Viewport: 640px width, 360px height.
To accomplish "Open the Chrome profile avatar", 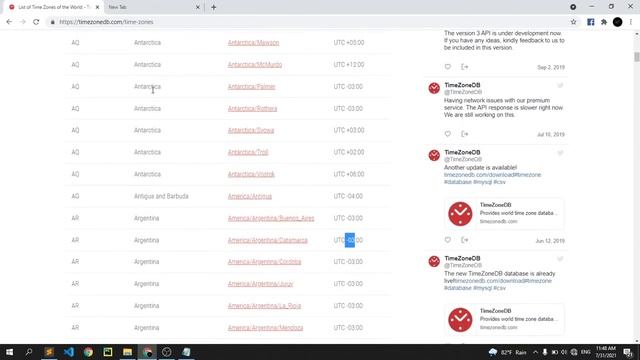I will pos(618,22).
